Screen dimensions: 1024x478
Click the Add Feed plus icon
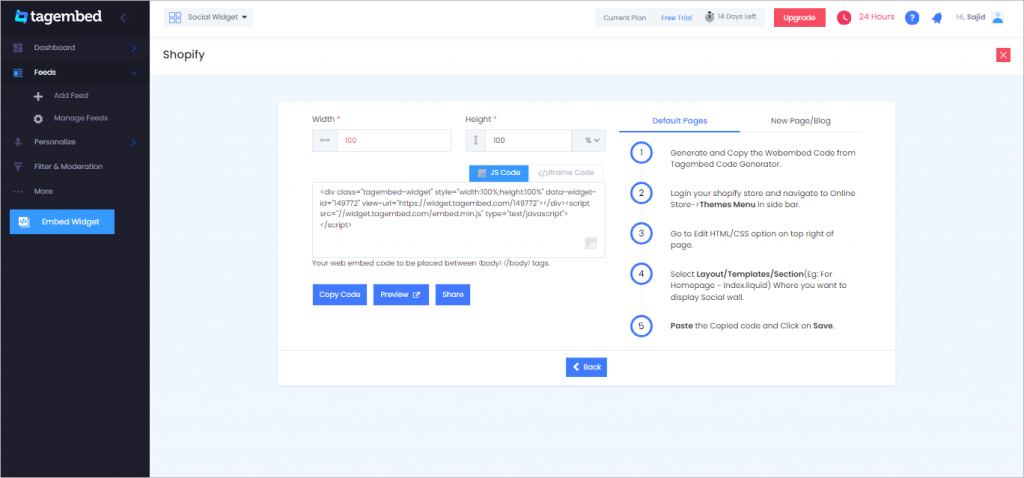click(39, 96)
